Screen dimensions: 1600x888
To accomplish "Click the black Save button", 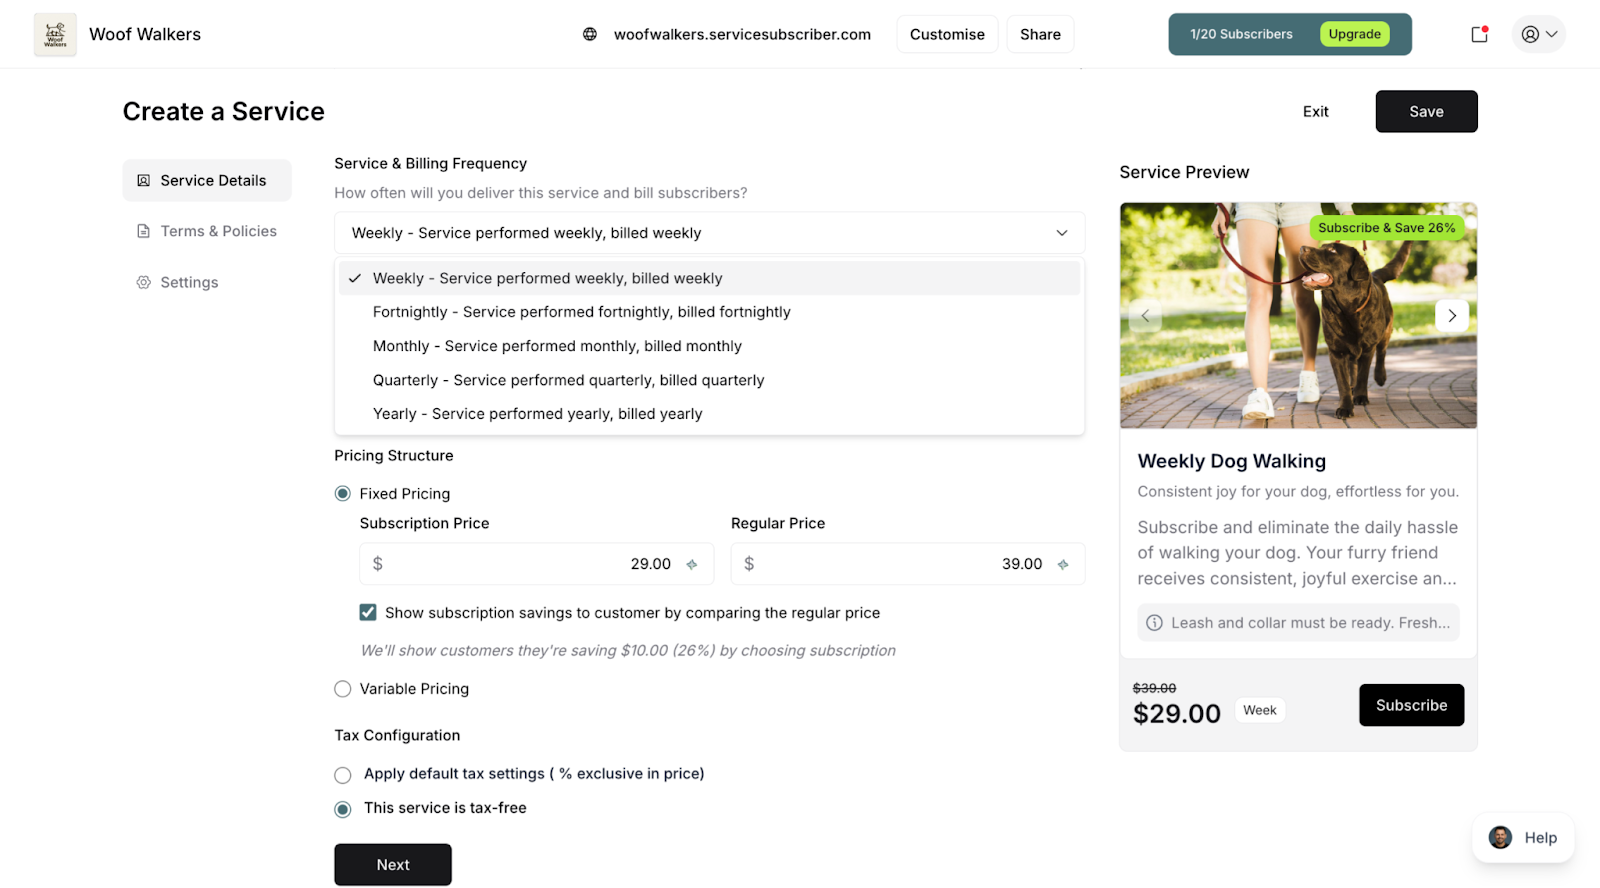I will coord(1426,112).
